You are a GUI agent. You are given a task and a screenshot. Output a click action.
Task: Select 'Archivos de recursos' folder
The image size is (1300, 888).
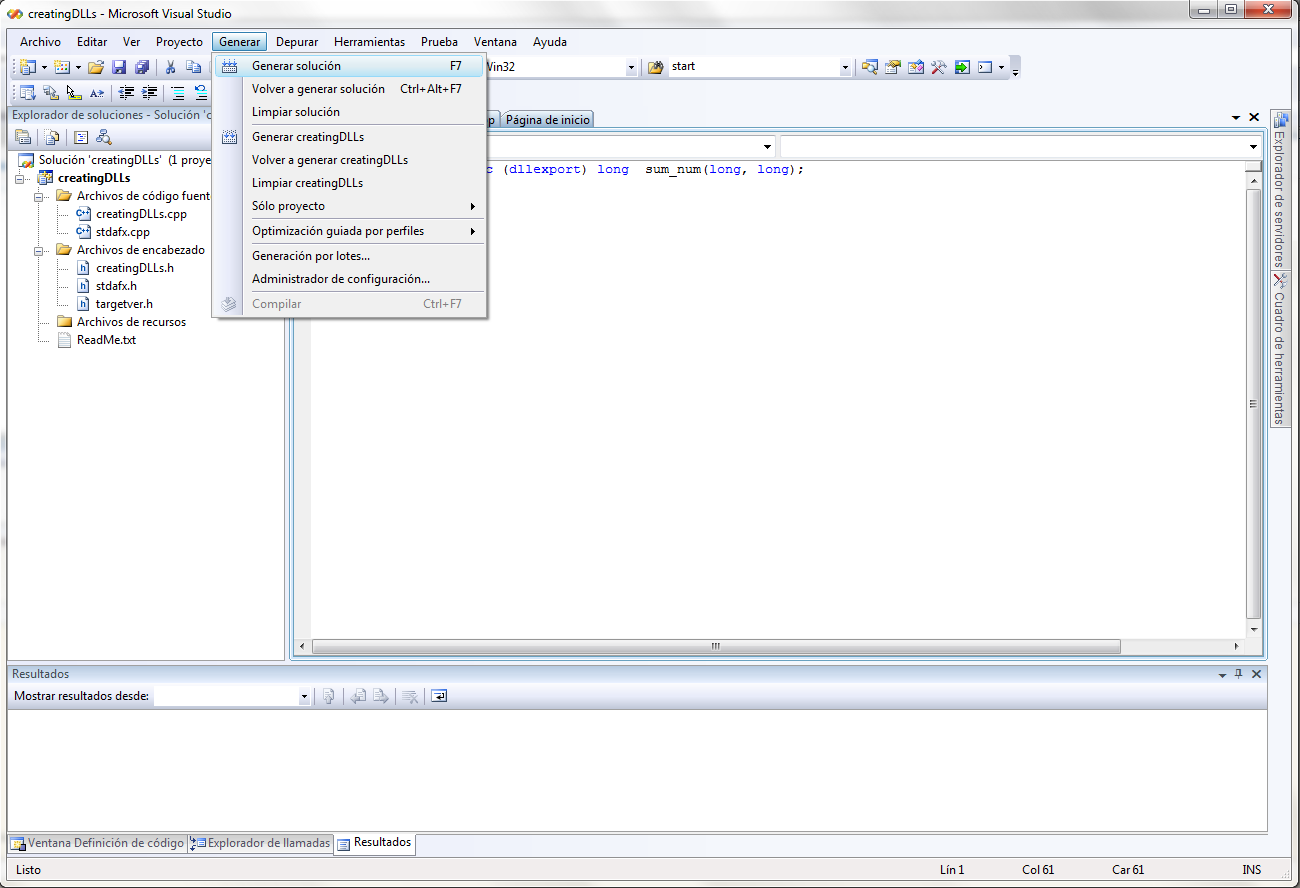tap(131, 322)
